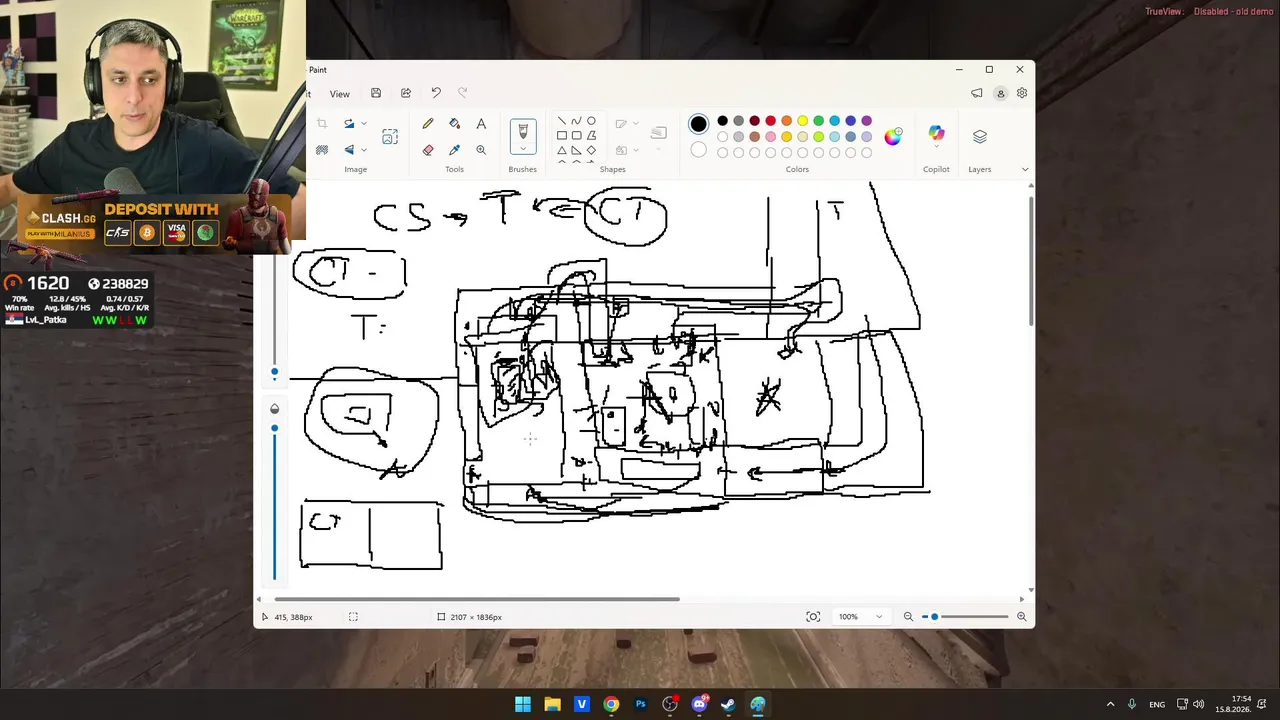Pick the purple color swatch

pyautogui.click(x=866, y=121)
